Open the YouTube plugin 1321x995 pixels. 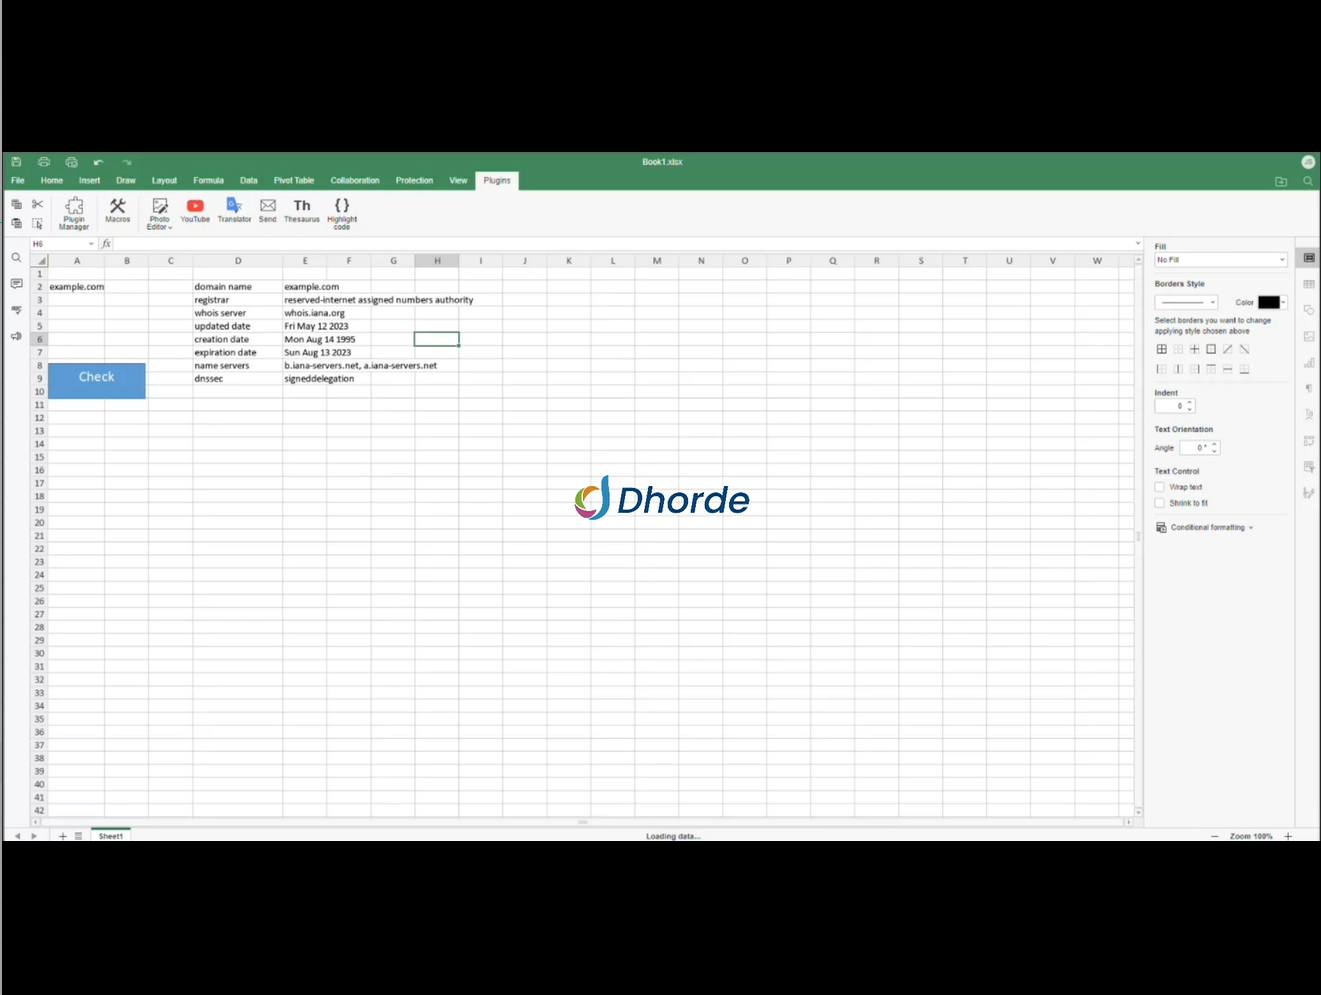(195, 210)
